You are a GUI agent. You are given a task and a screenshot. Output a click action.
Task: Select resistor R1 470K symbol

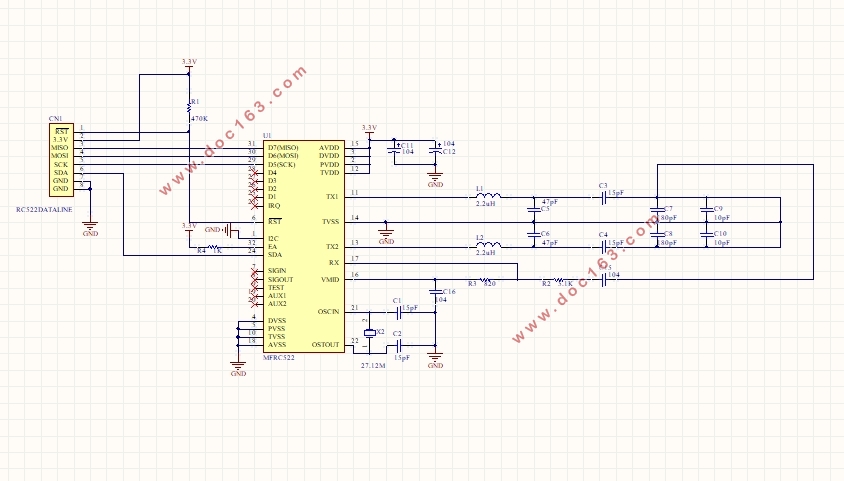(189, 108)
